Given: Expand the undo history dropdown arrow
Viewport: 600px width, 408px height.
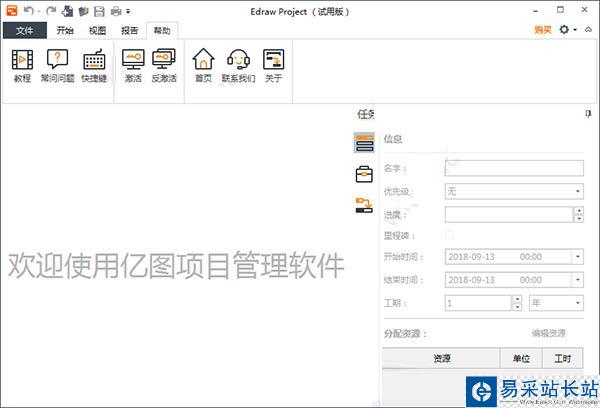Looking at the screenshot, I should tap(39, 11).
